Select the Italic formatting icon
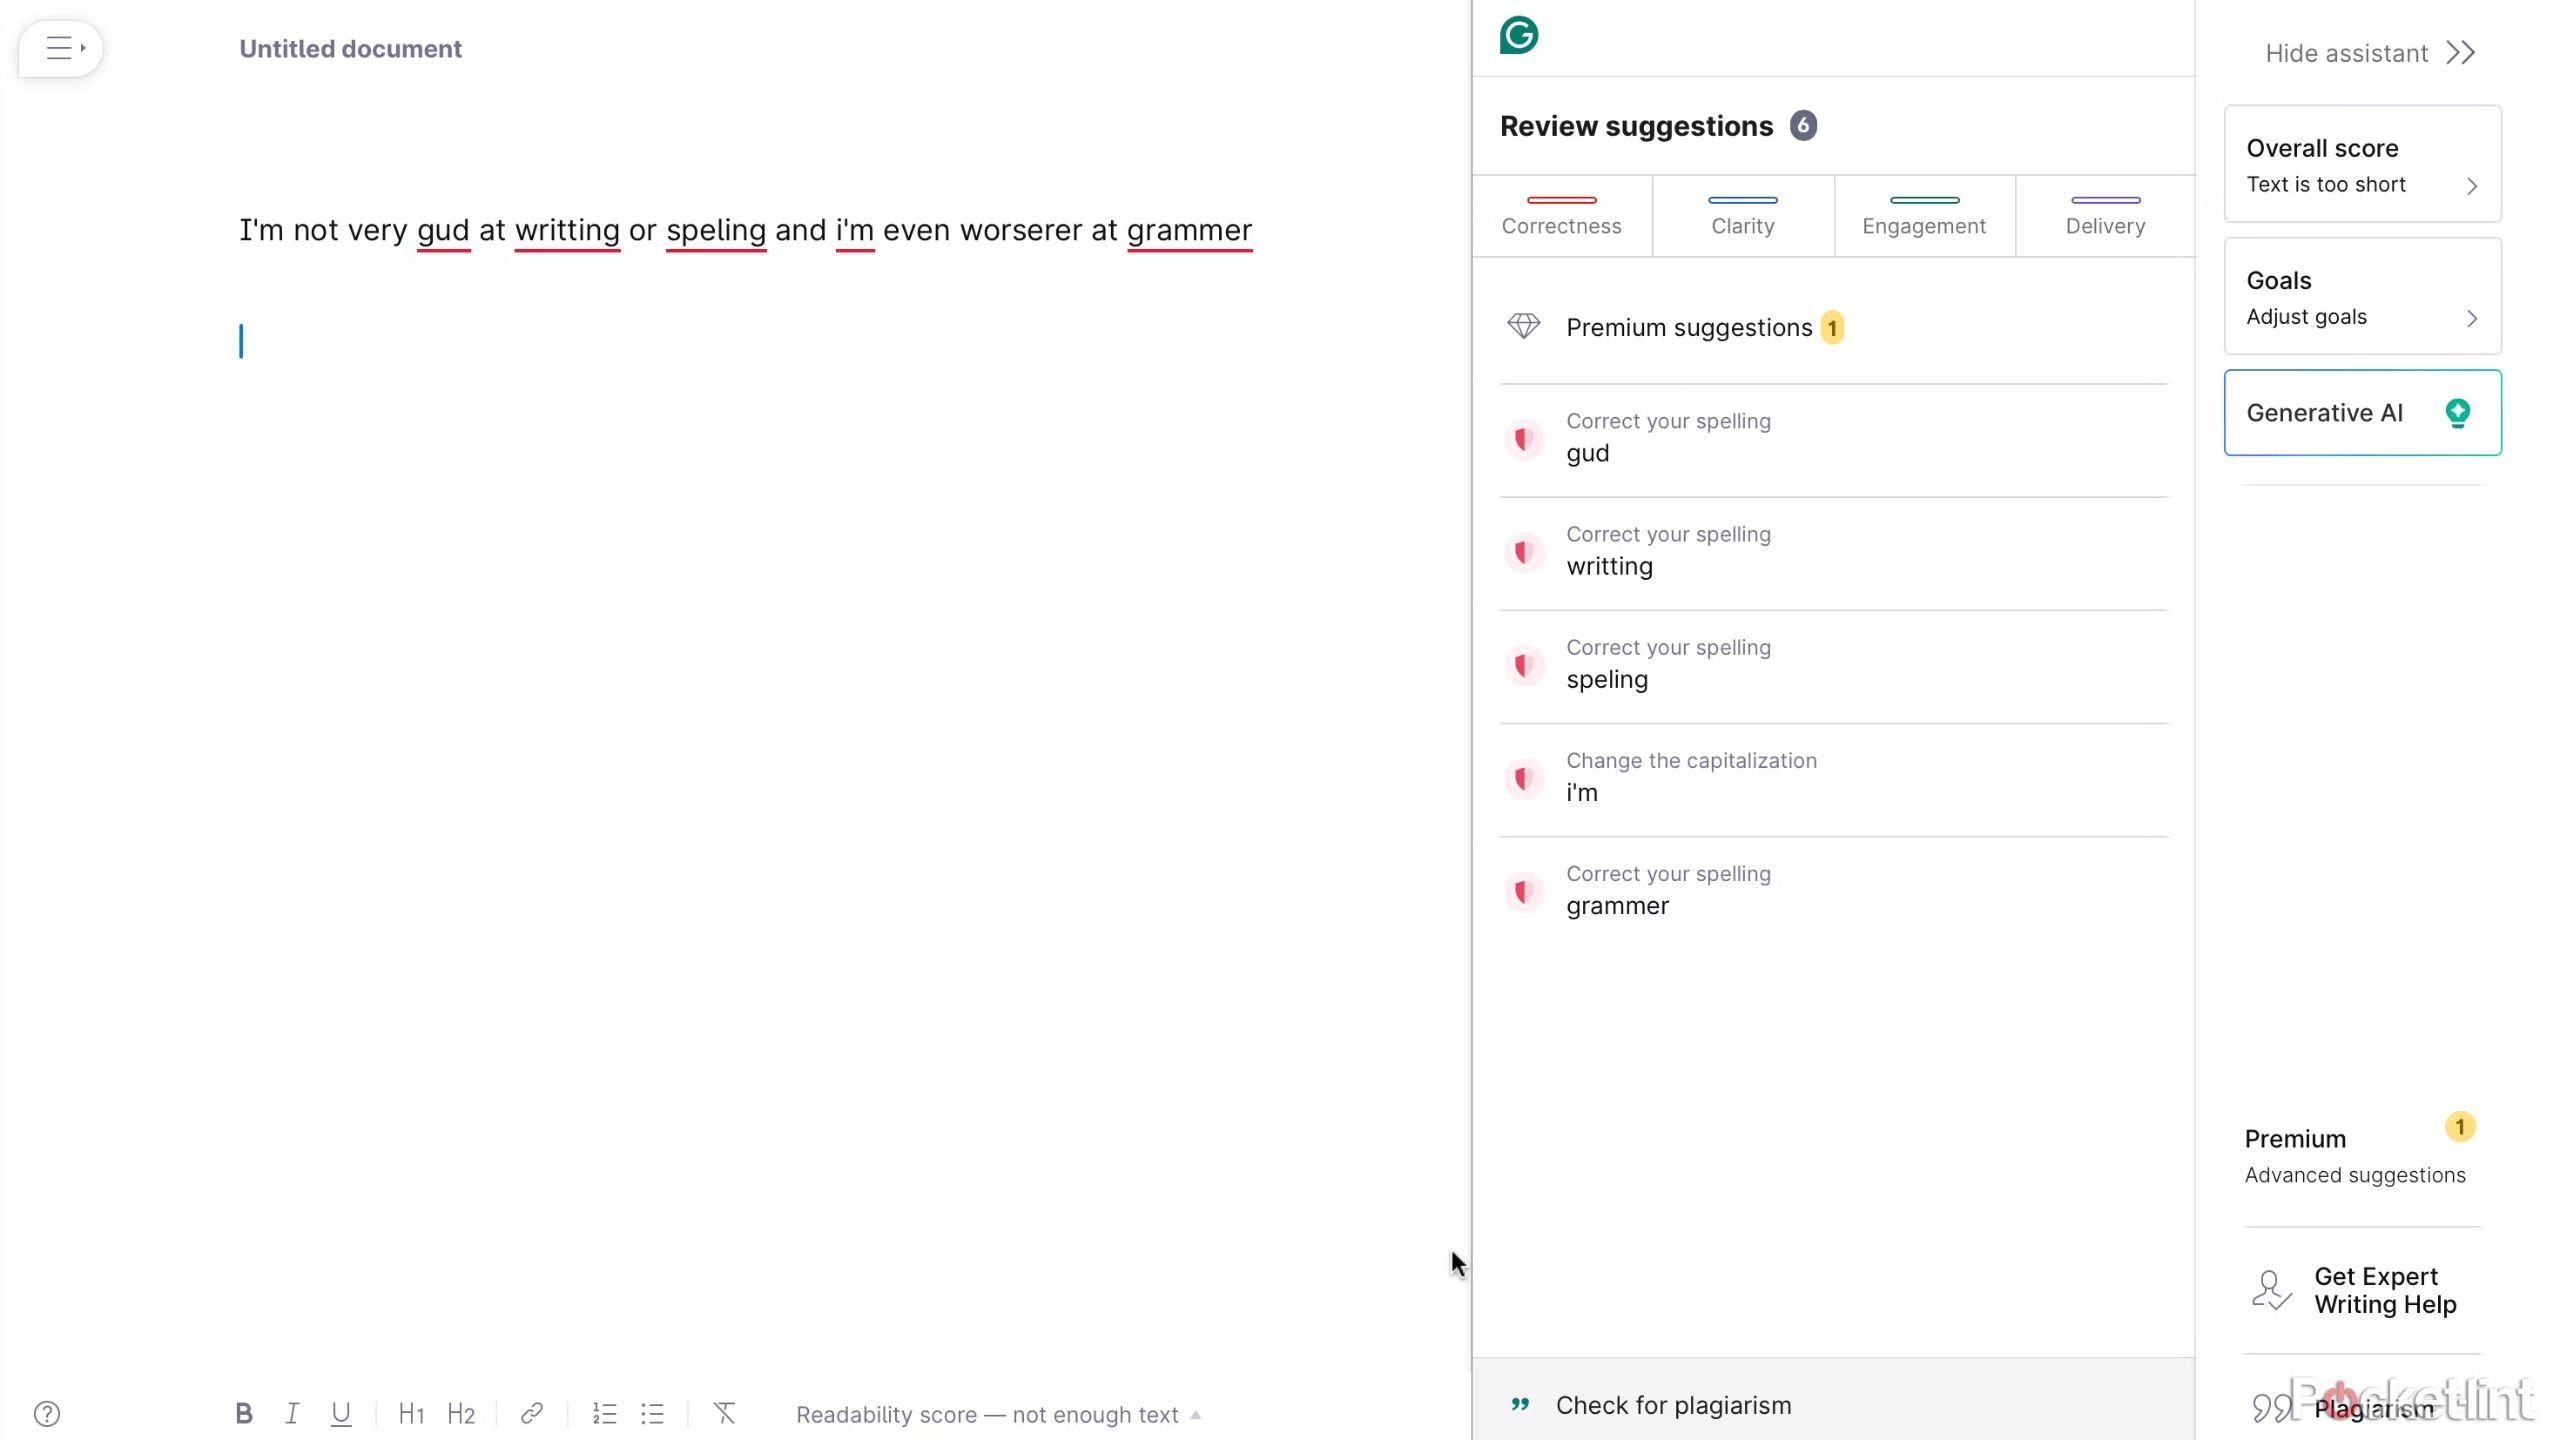This screenshot has width=2560, height=1440. click(x=290, y=1414)
